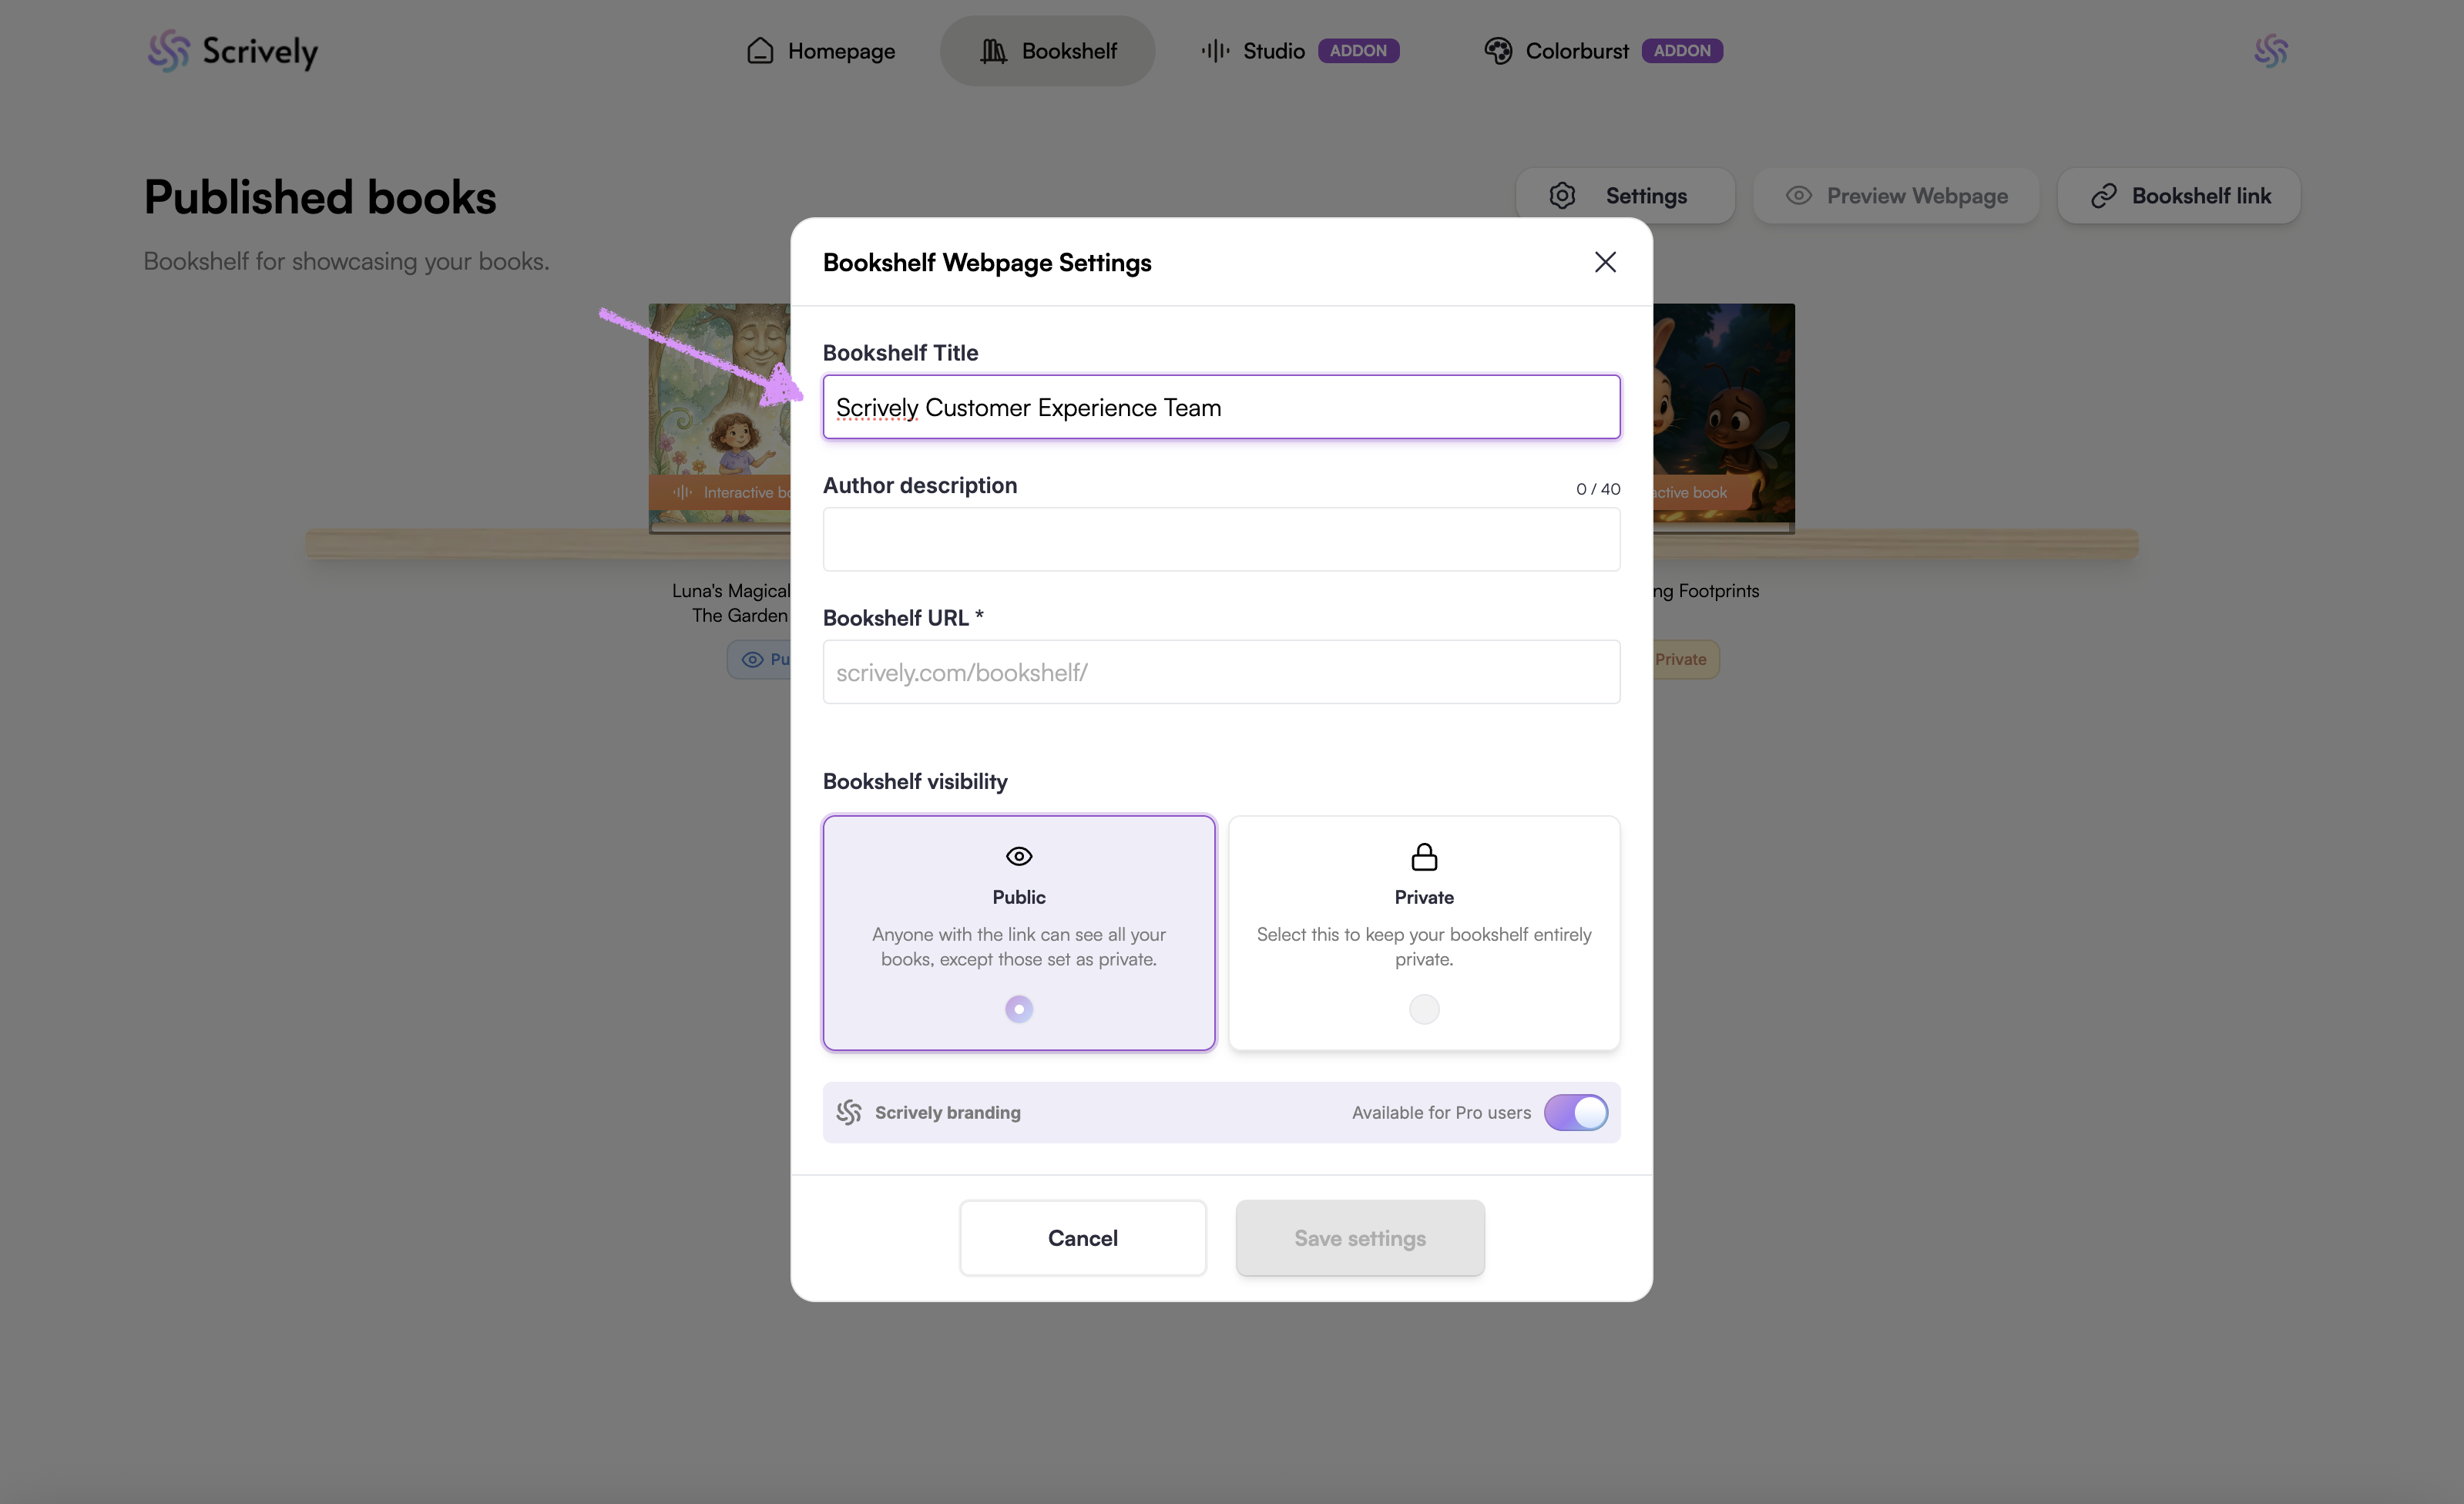
Task: Click the Settings gear icon
Action: 1562,196
